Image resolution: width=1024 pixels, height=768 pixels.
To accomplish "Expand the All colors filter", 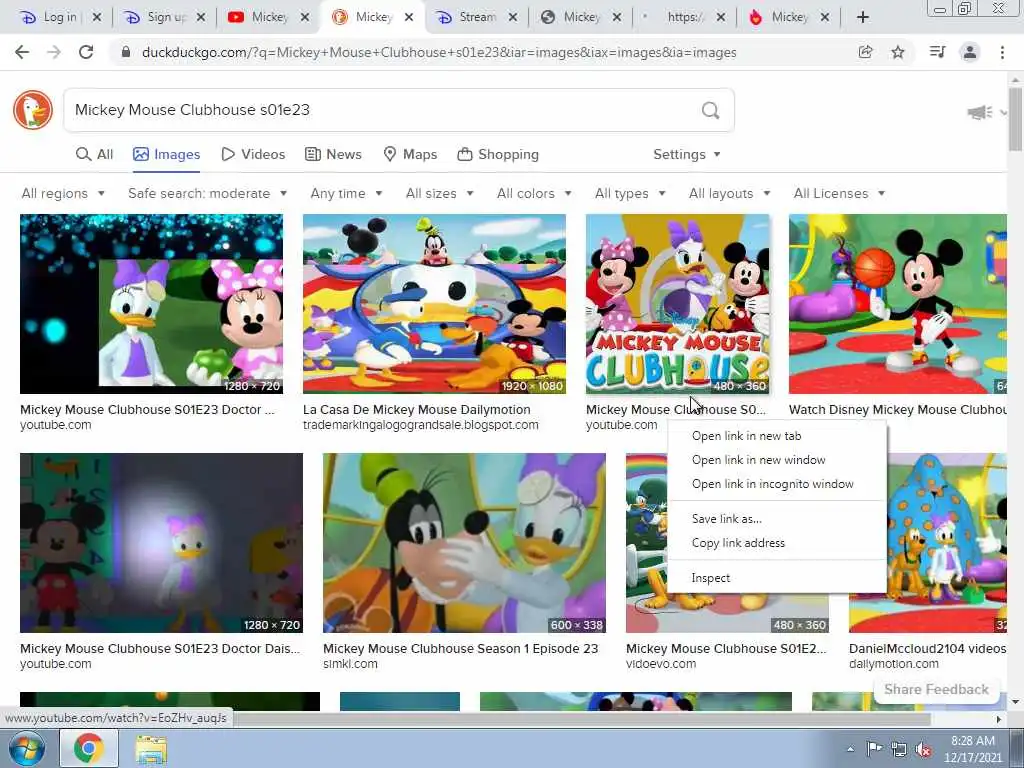I will pyautogui.click(x=534, y=193).
